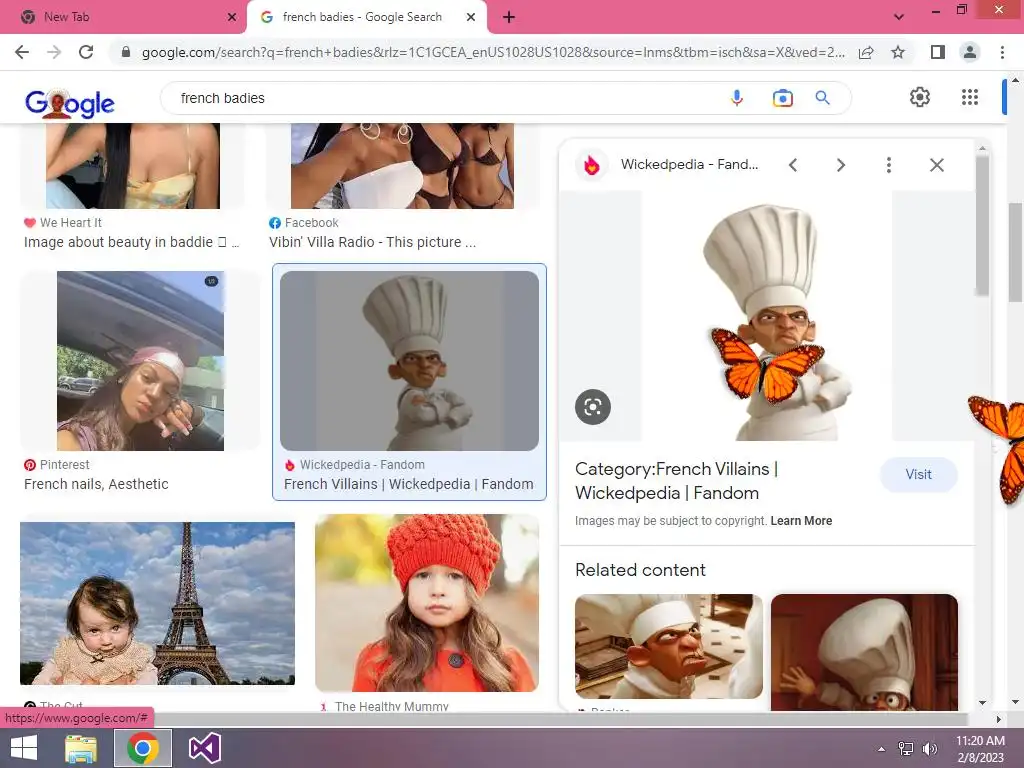
Task: Click the Visit button
Action: (x=918, y=475)
